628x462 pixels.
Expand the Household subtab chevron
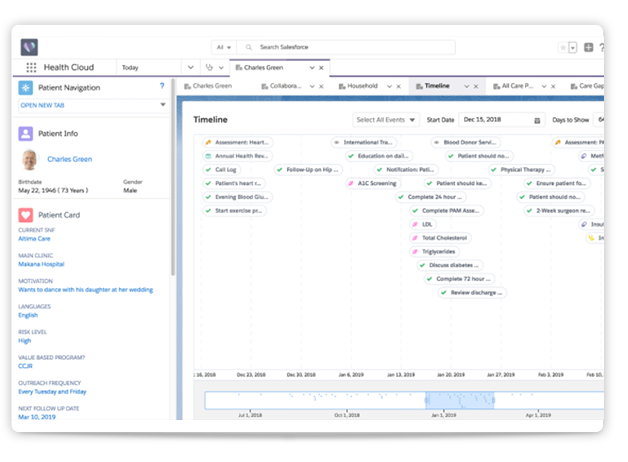pos(389,86)
